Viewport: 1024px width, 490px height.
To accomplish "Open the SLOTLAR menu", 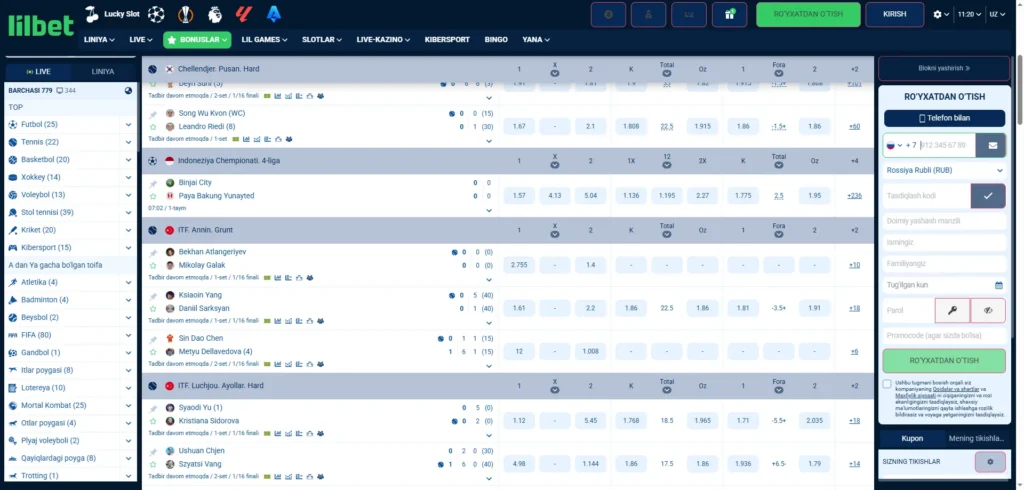I will tap(322, 40).
